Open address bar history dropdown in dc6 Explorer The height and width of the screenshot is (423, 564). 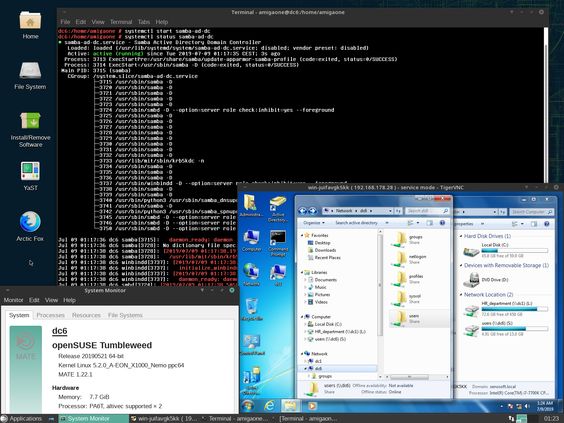(x=390, y=211)
